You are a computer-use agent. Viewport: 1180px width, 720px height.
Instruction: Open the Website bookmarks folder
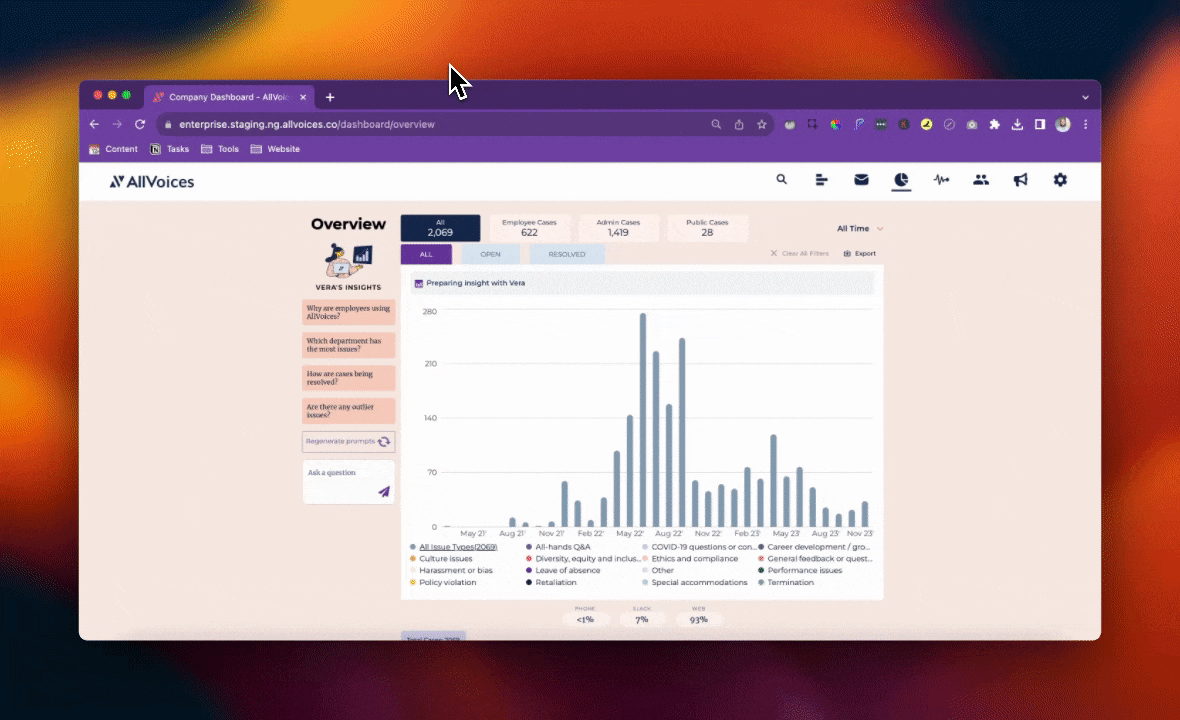click(x=275, y=149)
